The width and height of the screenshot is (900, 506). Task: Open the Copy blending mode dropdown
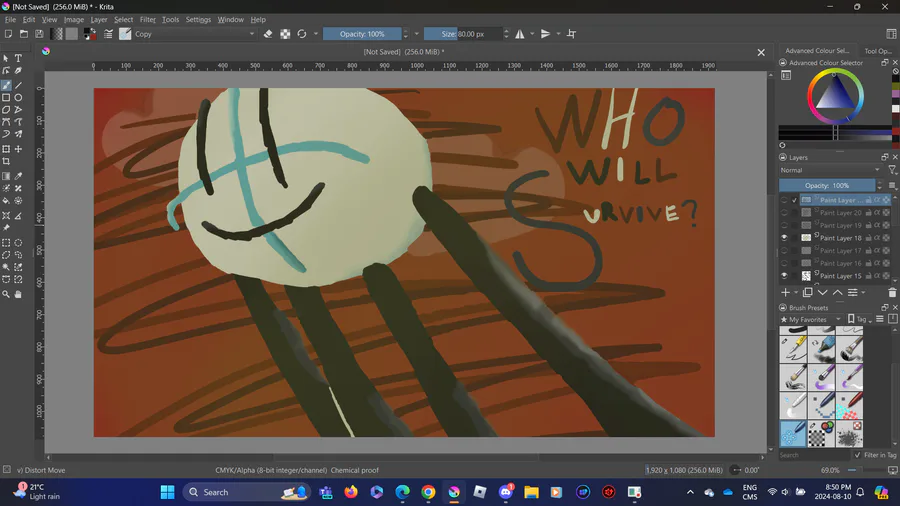[195, 34]
